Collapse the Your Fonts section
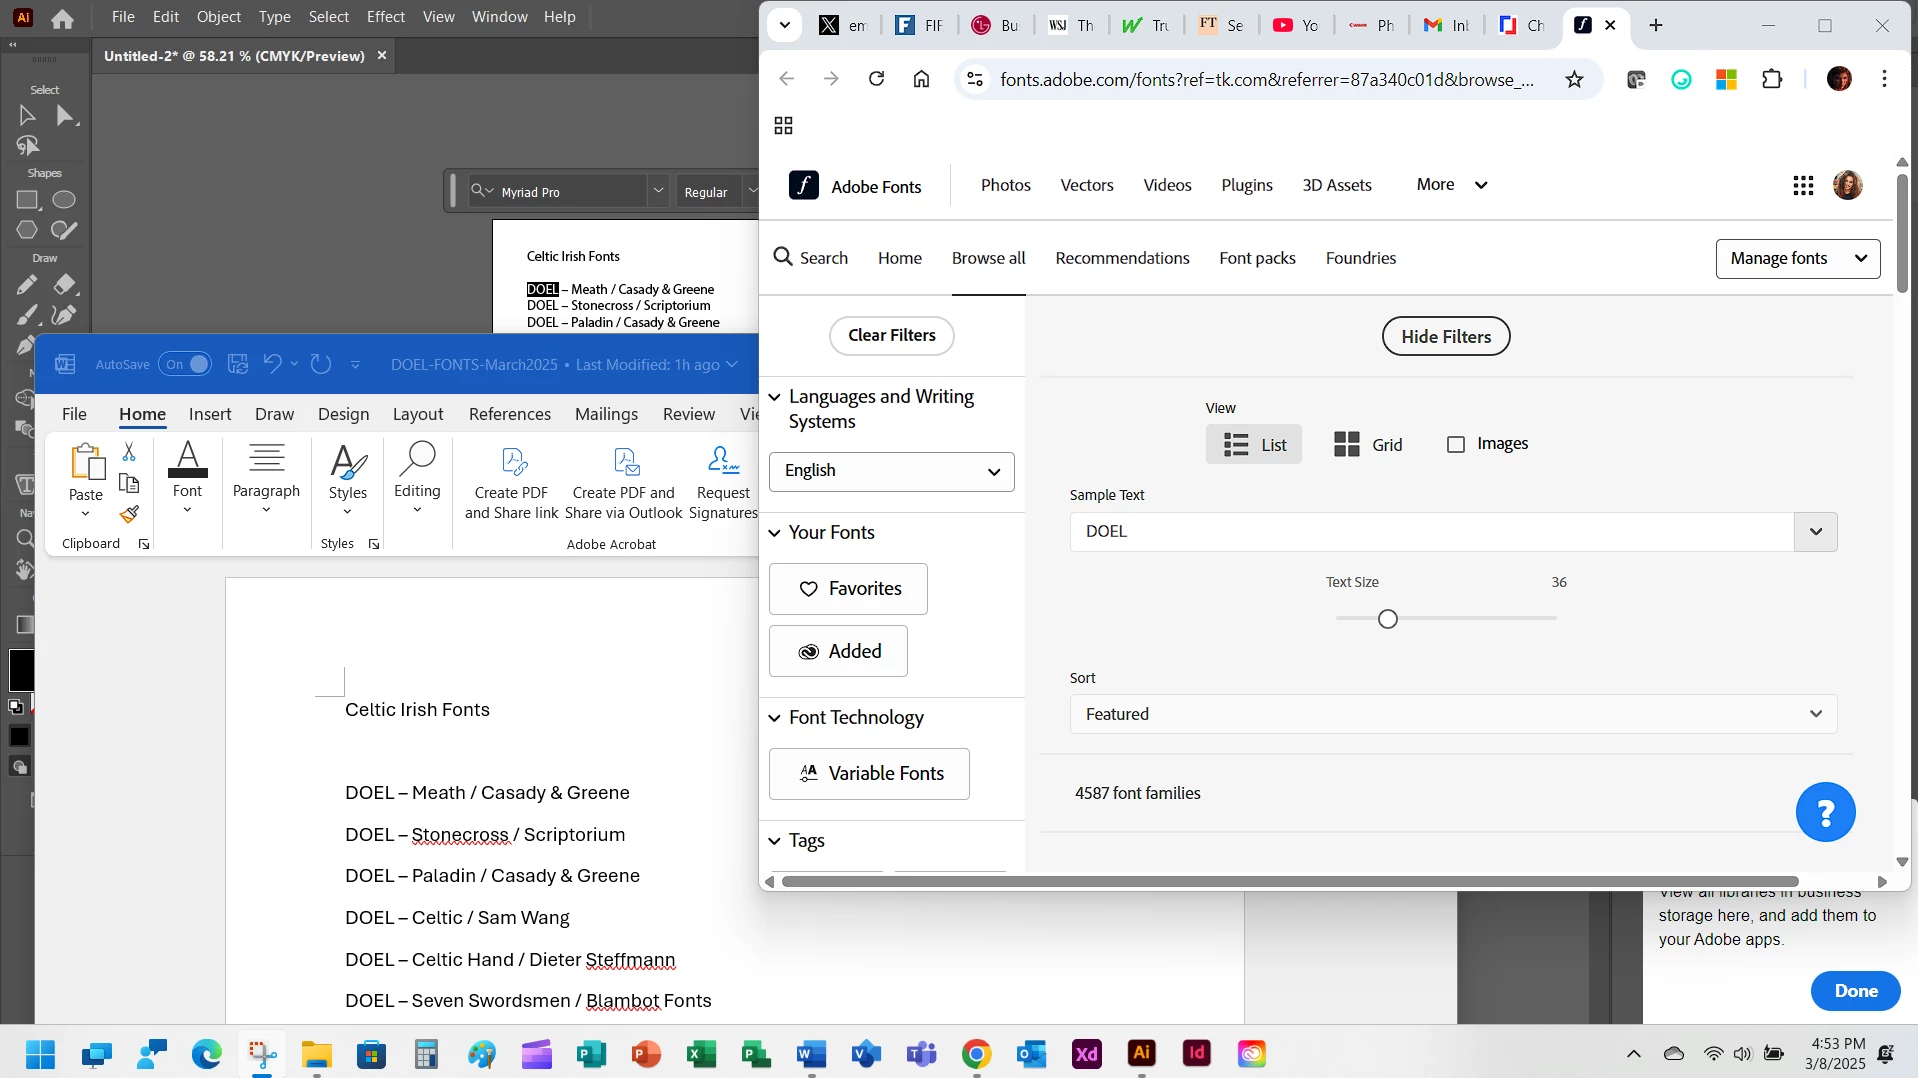 click(774, 533)
